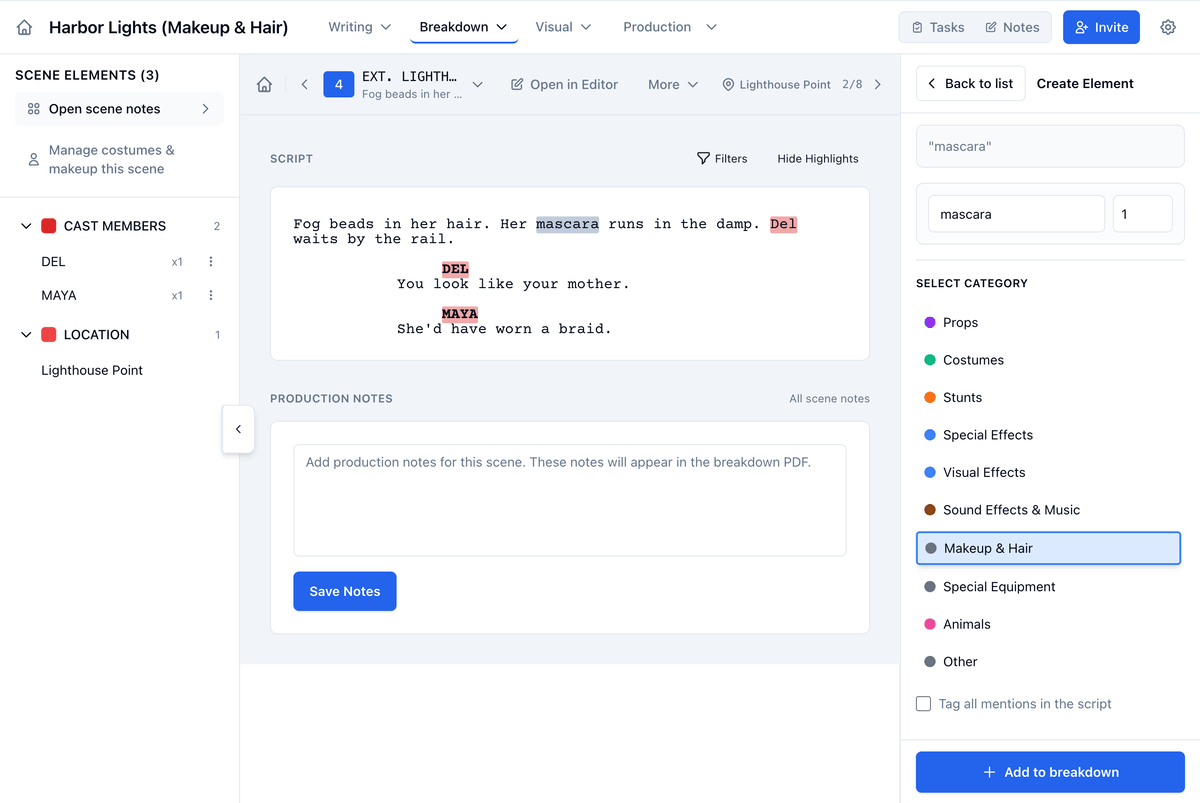Click the element name field containing mascara
The width and height of the screenshot is (1200, 803).
pos(1016,214)
